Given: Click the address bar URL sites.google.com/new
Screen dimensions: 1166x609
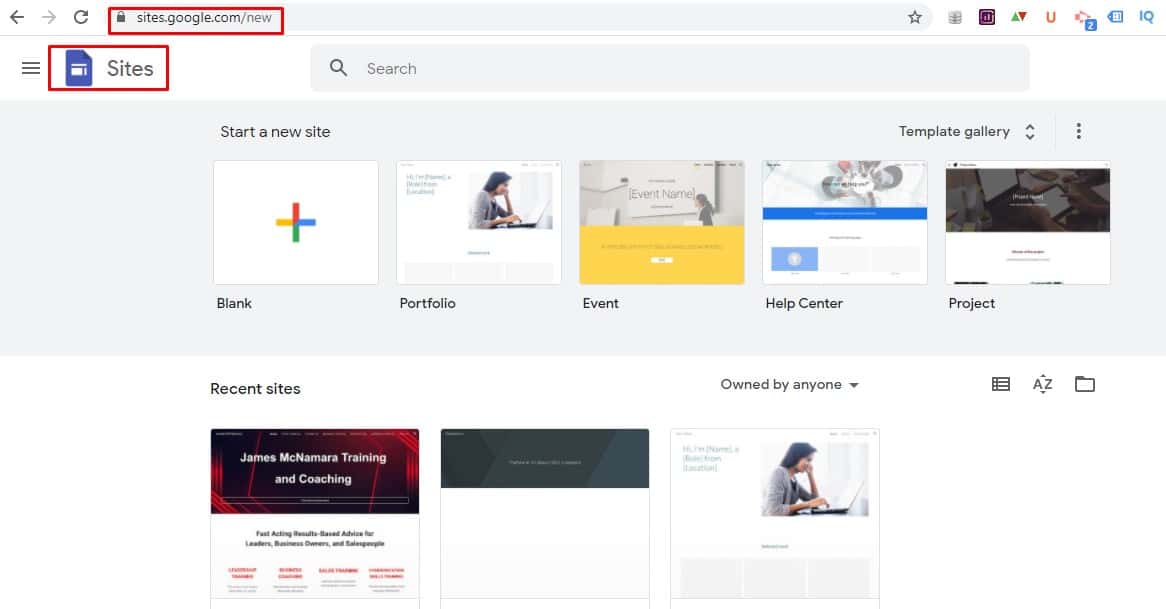Looking at the screenshot, I should 204,18.
